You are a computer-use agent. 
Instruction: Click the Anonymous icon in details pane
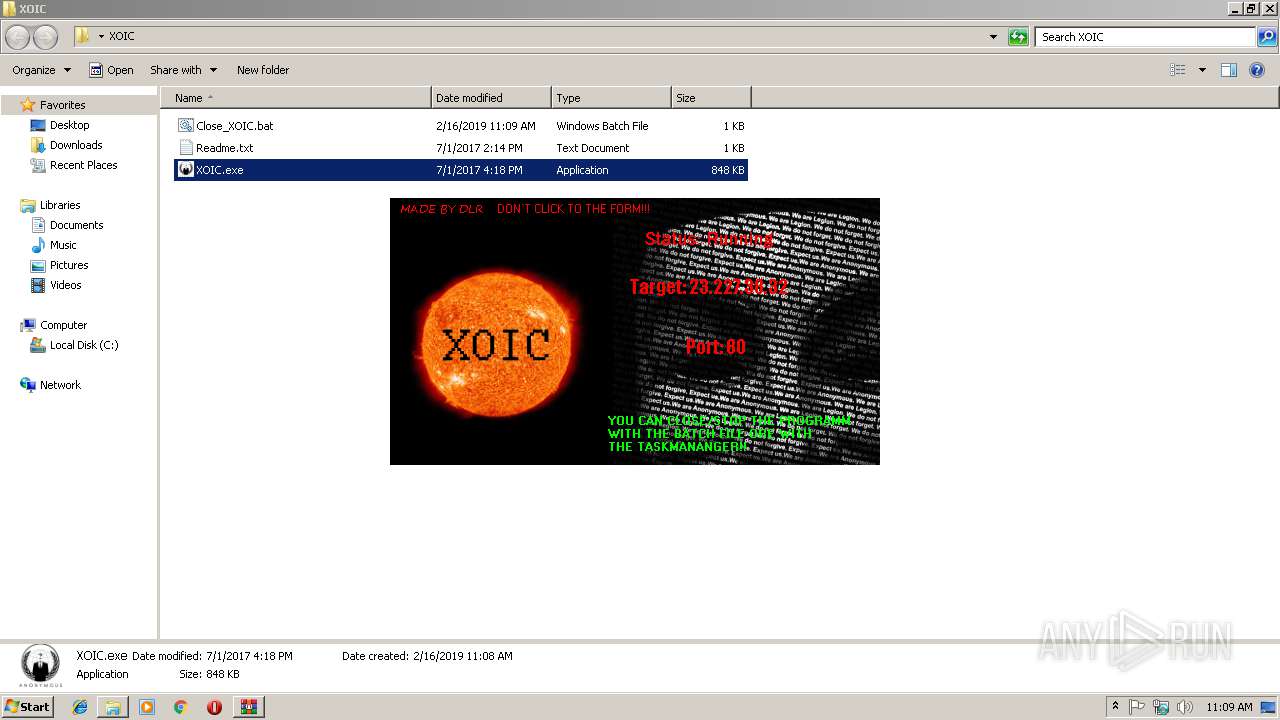click(x=40, y=666)
